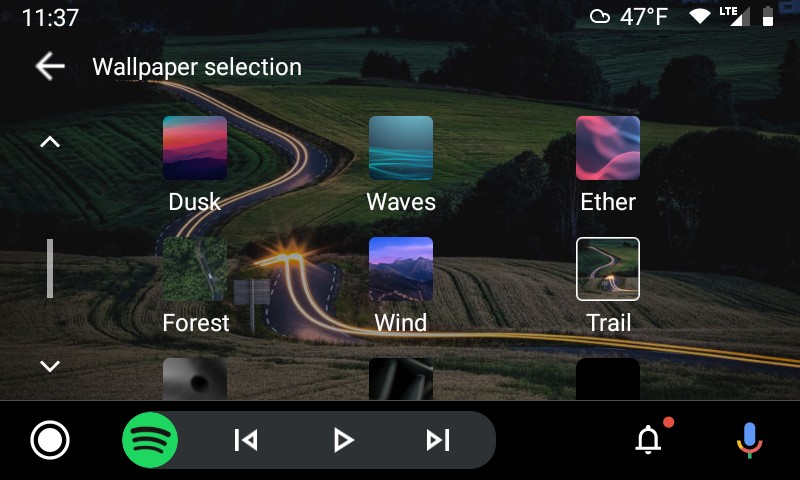Play the current track
Viewport: 800px width, 480px height.
pos(343,440)
